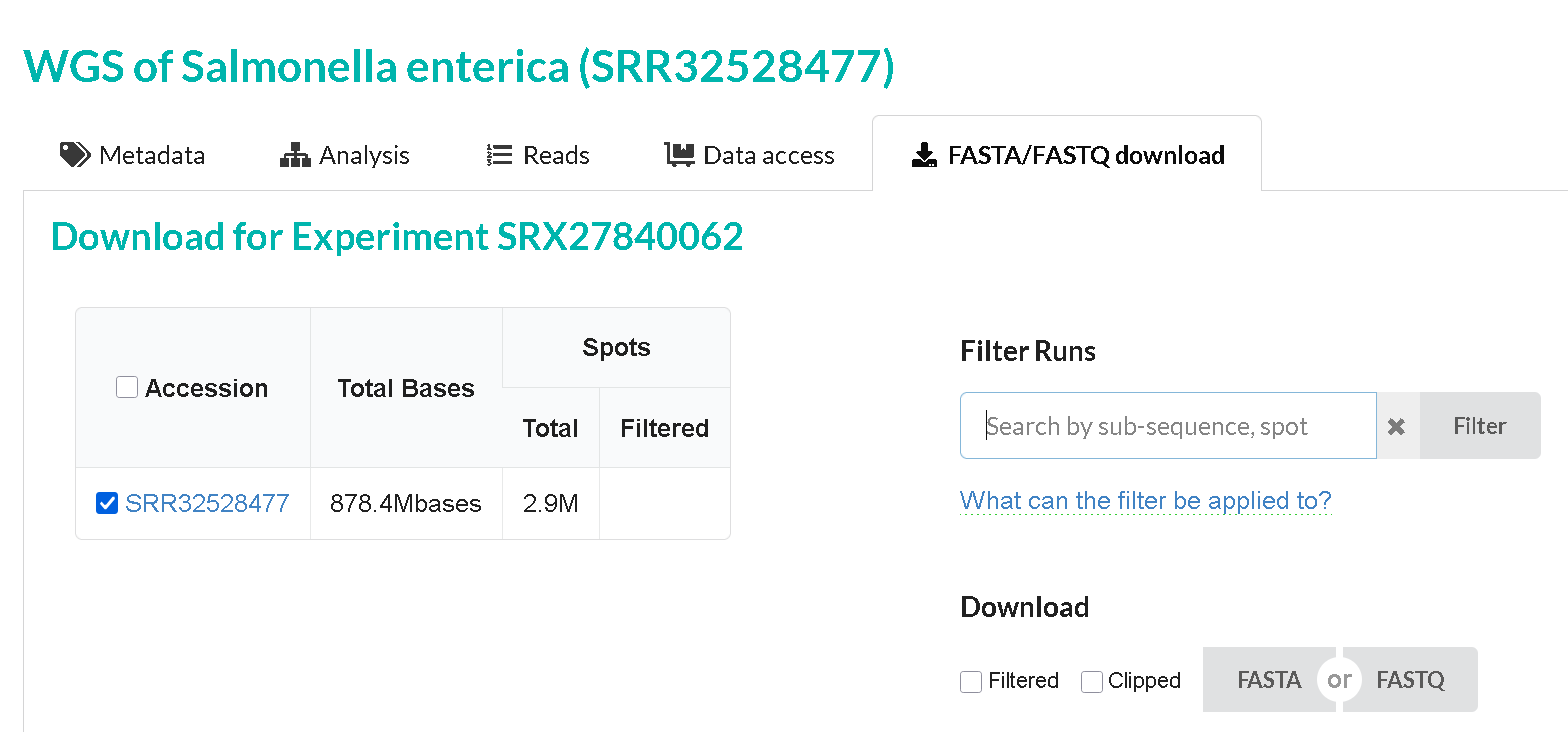The image size is (1568, 732).
Task: Click the Spots column group header
Action: tap(616, 348)
